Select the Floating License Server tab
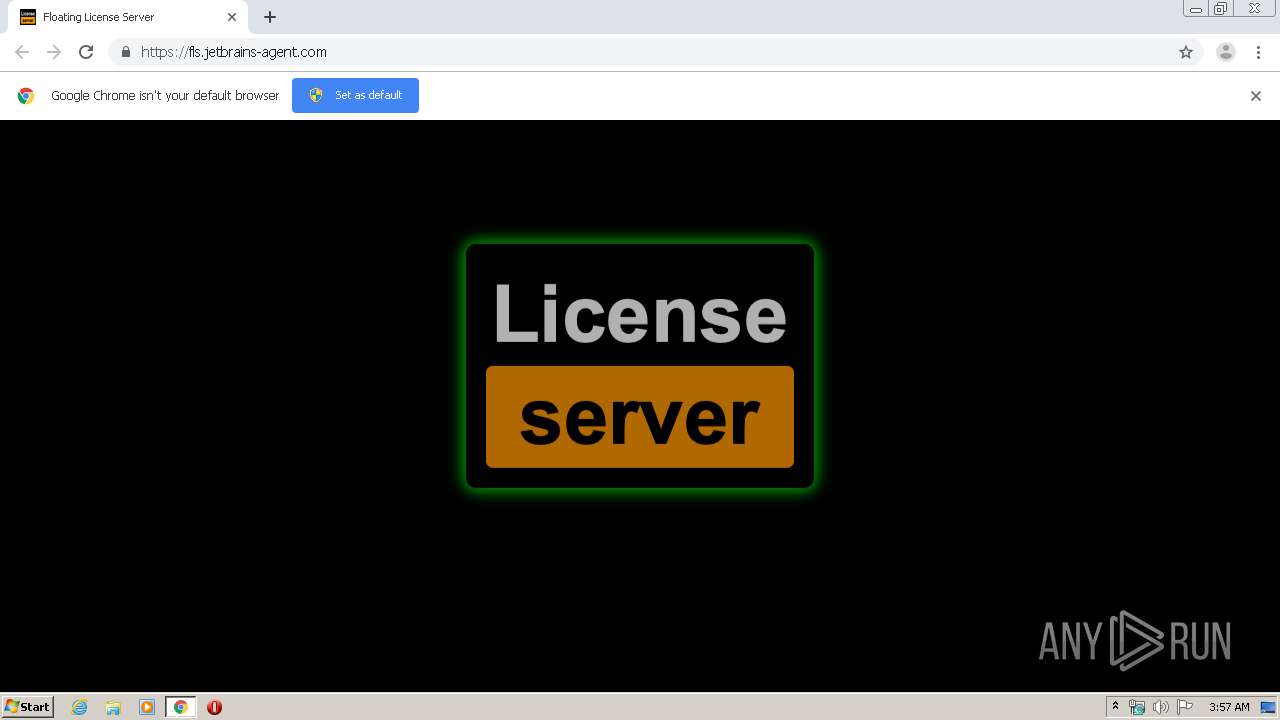Image resolution: width=1280 pixels, height=720 pixels. (x=128, y=17)
